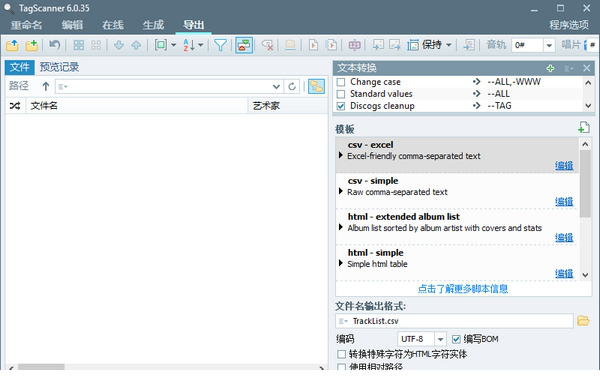Click the refresh path icon
600x384 pixels.
pos(292,86)
